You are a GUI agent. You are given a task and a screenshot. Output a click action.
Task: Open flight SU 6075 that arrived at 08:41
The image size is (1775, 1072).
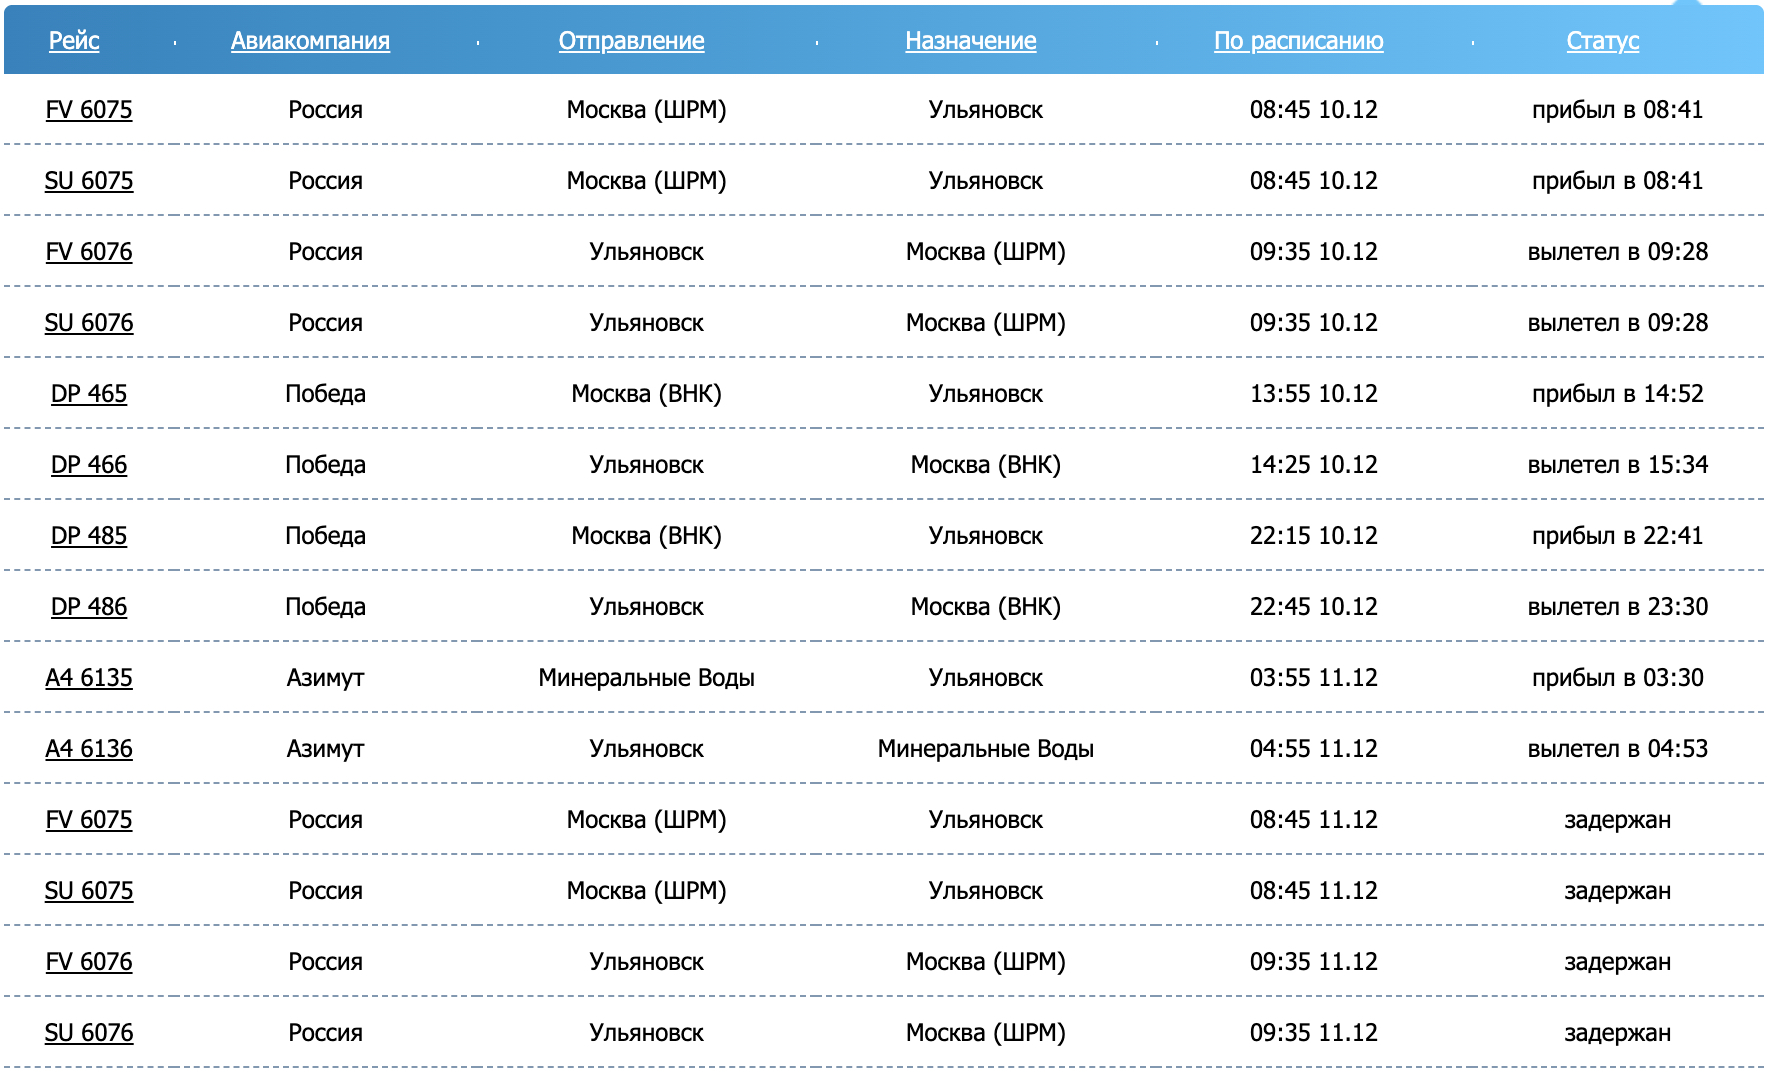pos(89,181)
